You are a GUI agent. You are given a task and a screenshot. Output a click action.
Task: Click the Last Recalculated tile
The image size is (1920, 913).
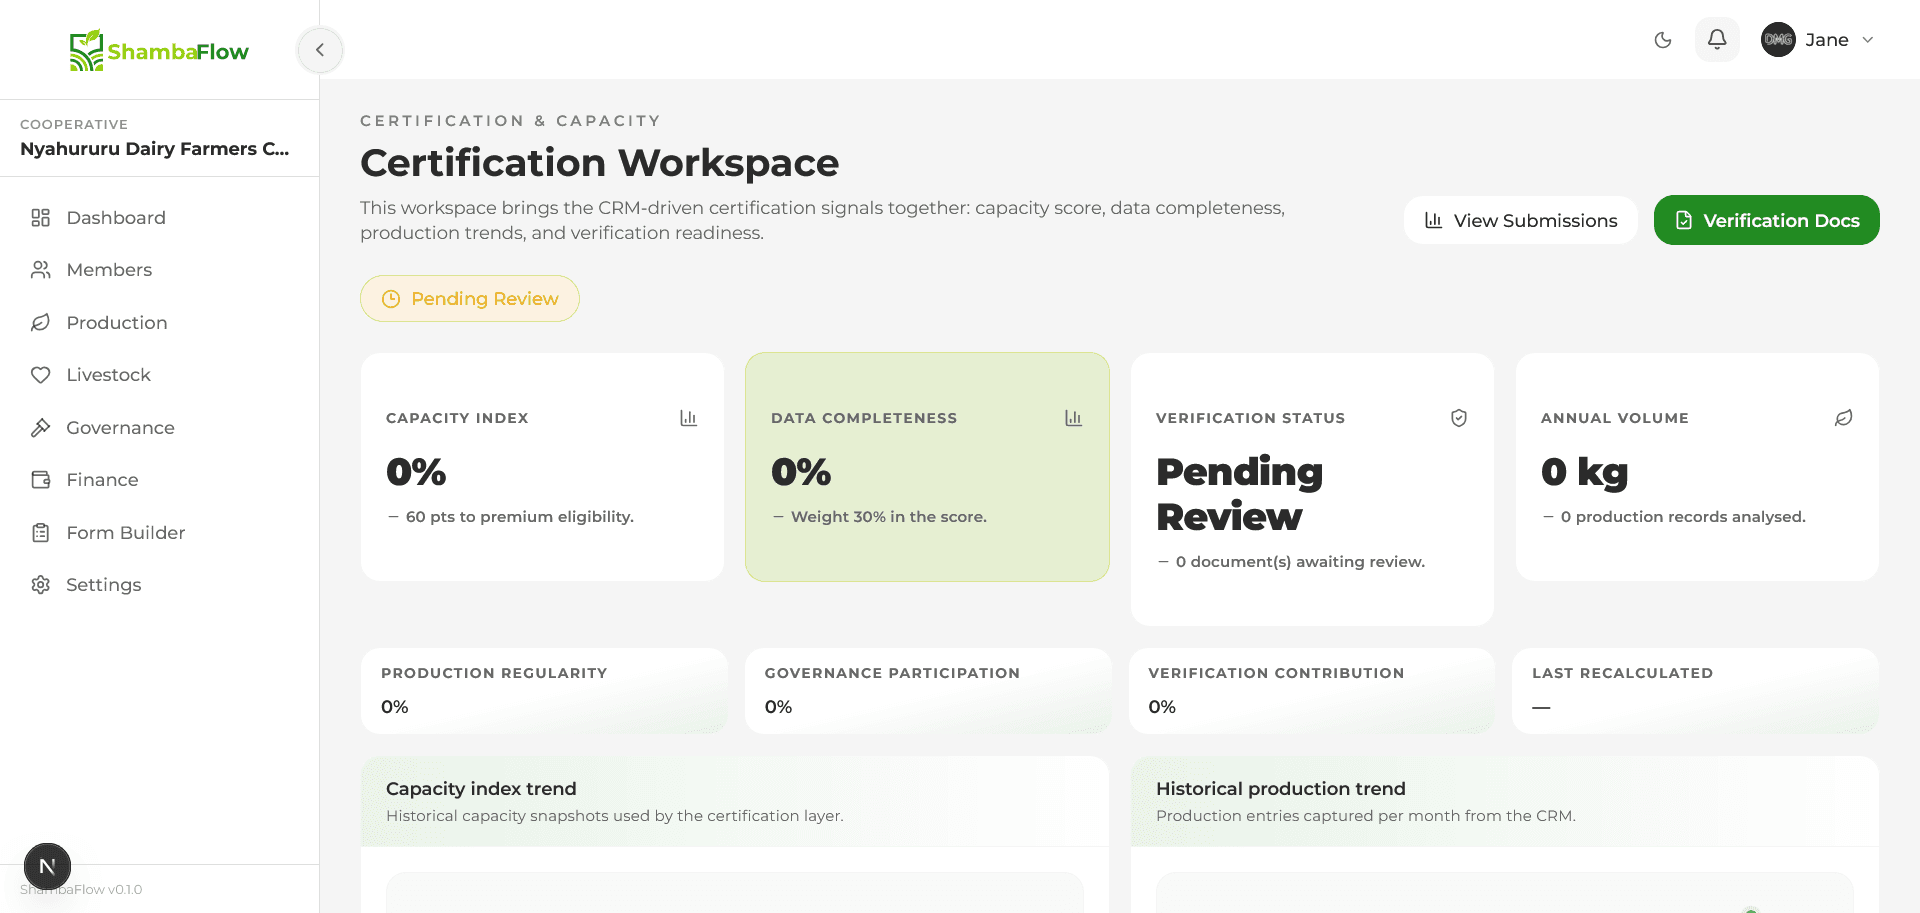click(1695, 690)
